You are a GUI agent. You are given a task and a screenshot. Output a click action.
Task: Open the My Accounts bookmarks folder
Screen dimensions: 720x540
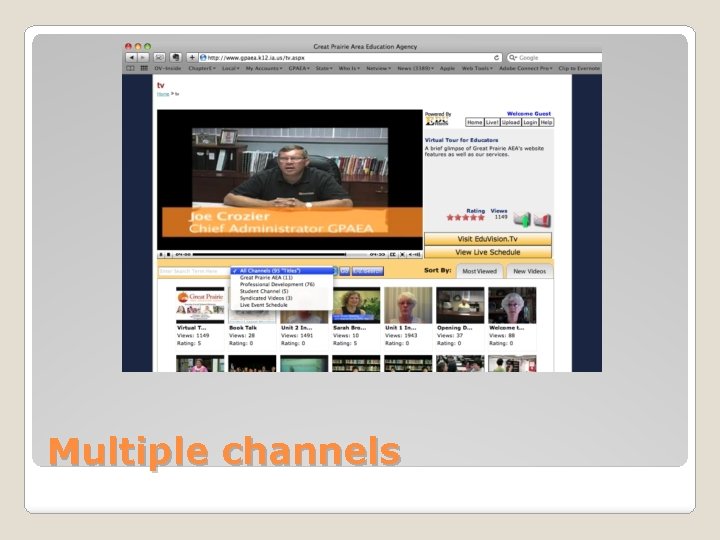click(x=264, y=68)
